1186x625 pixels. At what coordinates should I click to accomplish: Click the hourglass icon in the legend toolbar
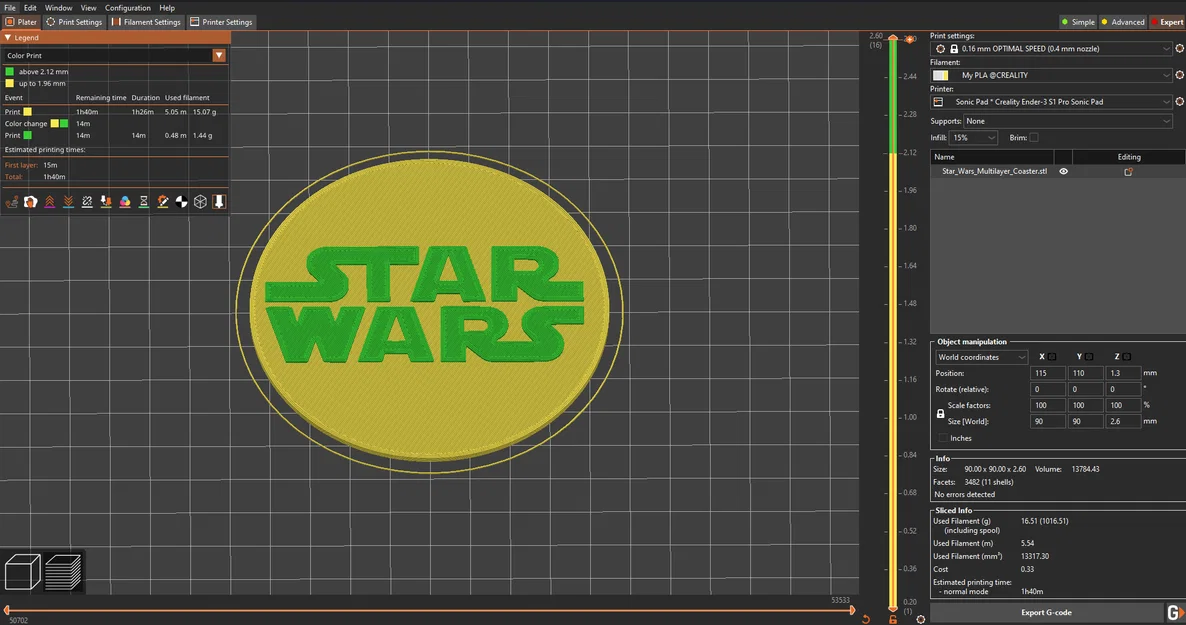tap(142, 201)
